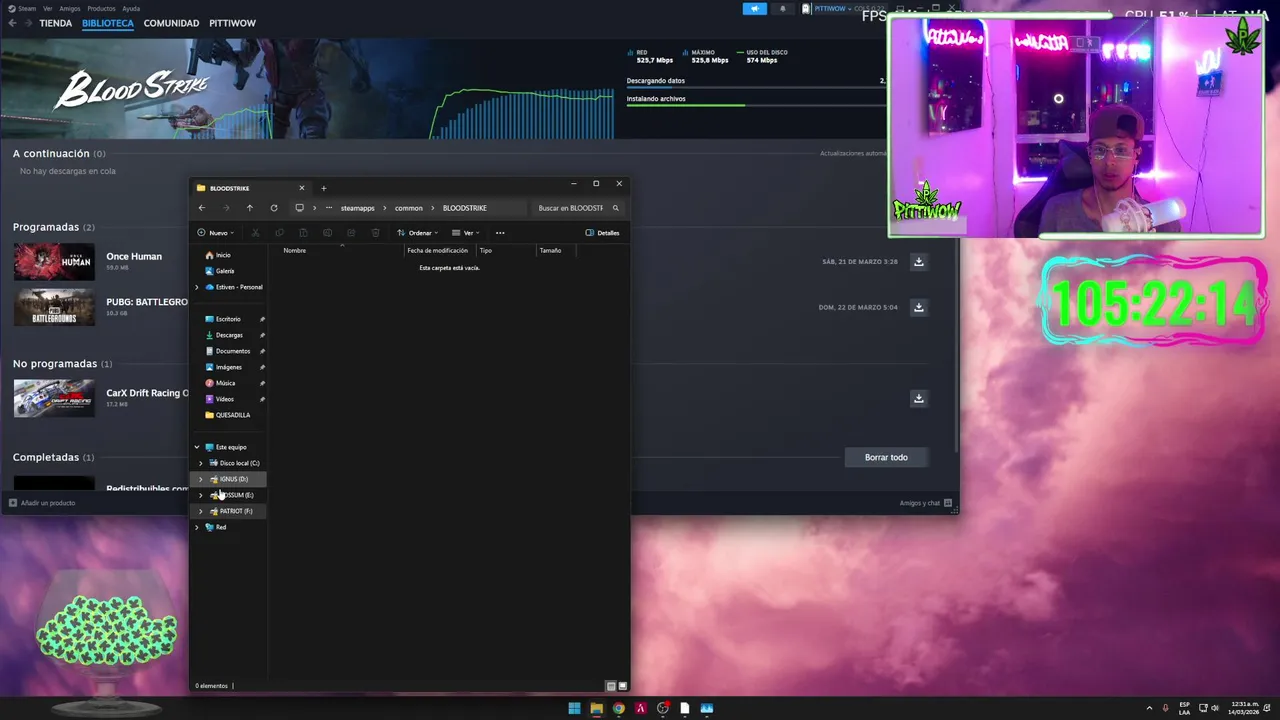Viewport: 1280px width, 720px height.
Task: Click Añadir un producto in Steam
Action: point(43,503)
